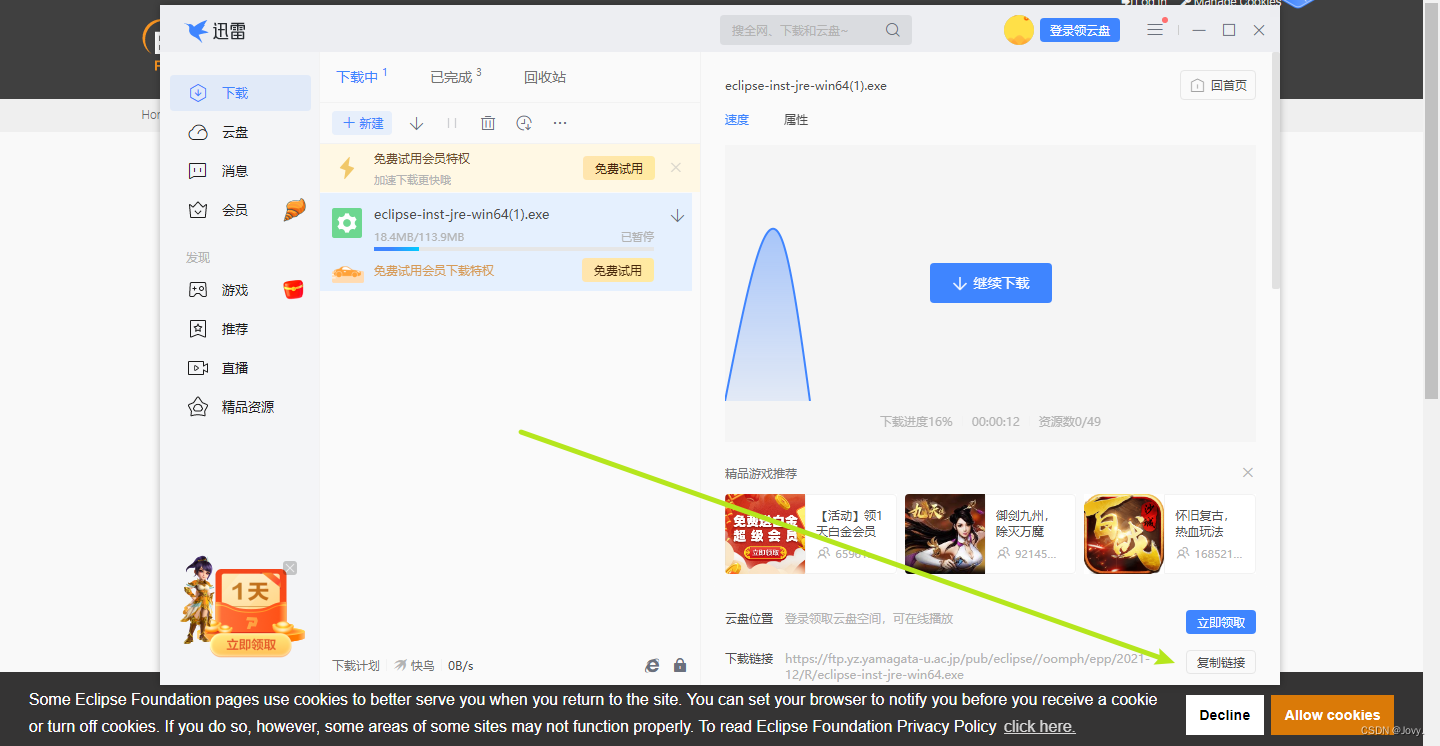Click the 继续下载 button
The image size is (1440, 746).
pyautogui.click(x=991, y=283)
